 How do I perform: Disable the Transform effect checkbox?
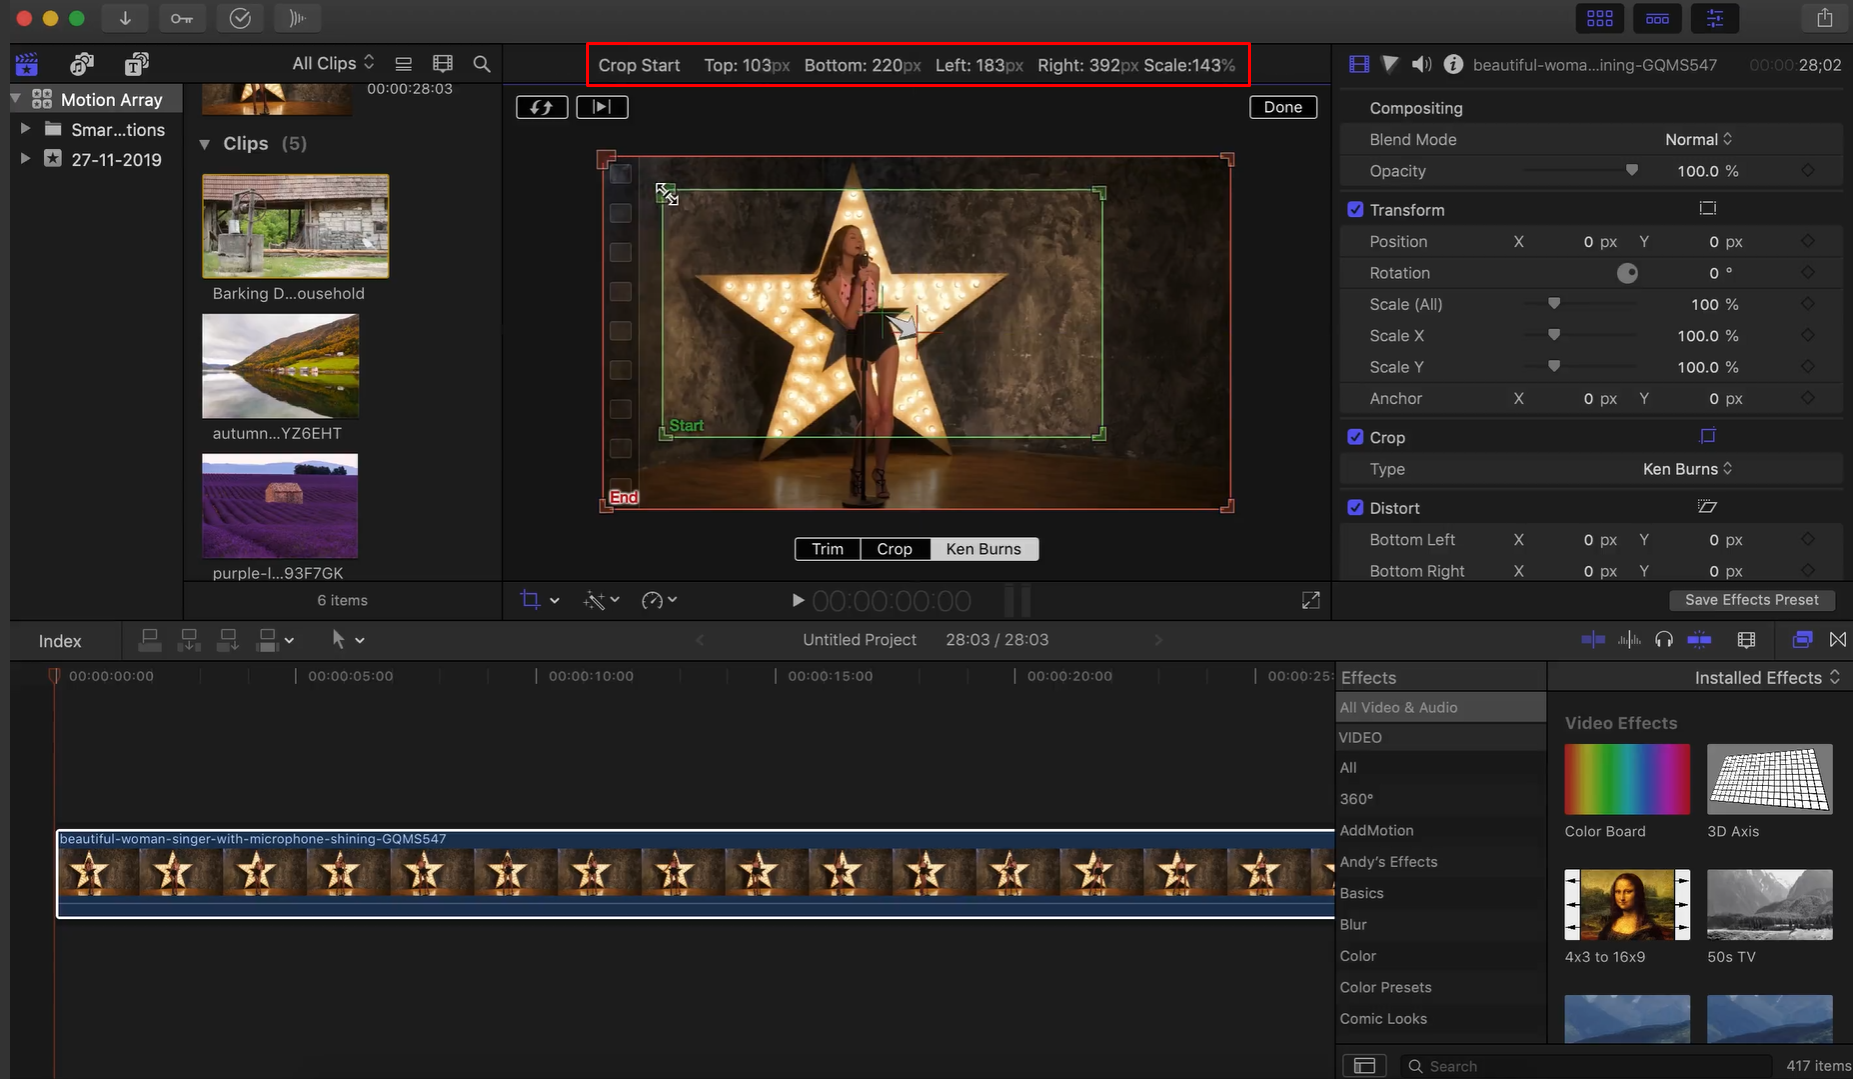coord(1356,209)
